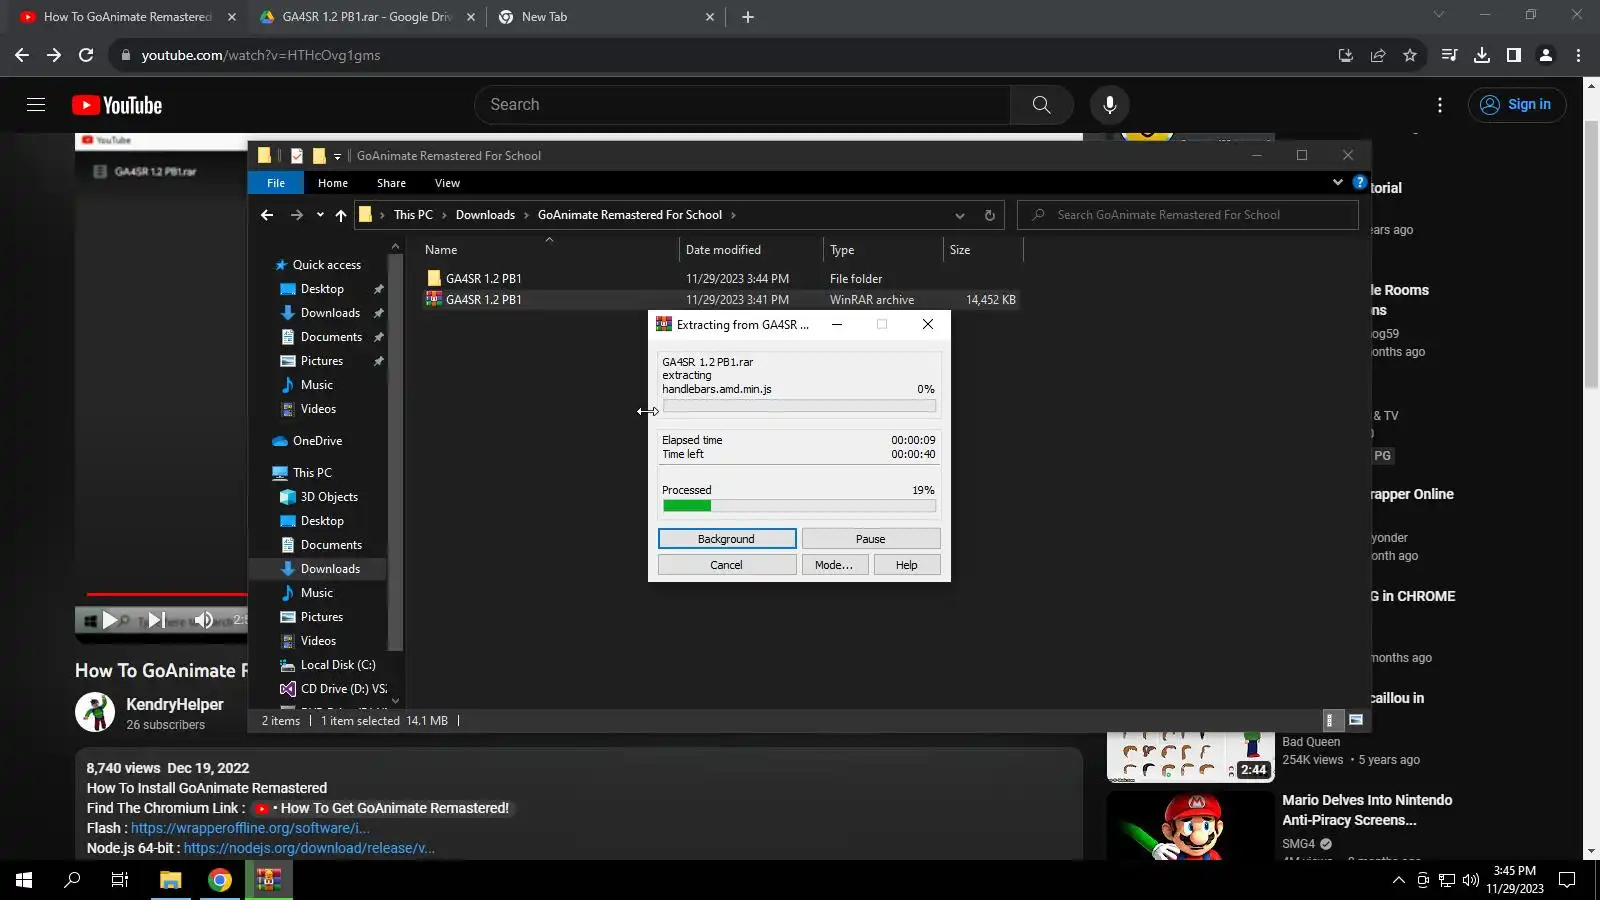This screenshot has width=1600, height=900.
Task: Open Chrome downloads icon
Action: pyautogui.click(x=1482, y=55)
